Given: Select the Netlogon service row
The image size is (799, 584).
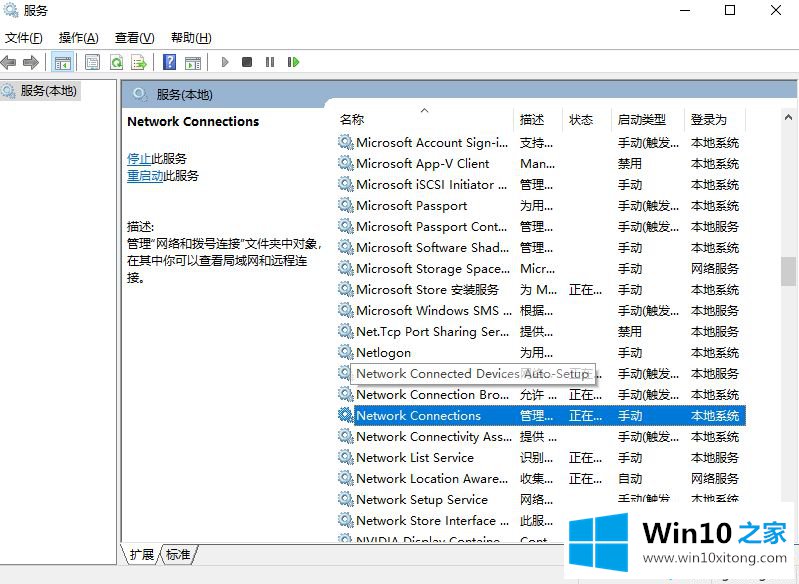Looking at the screenshot, I should (x=383, y=352).
